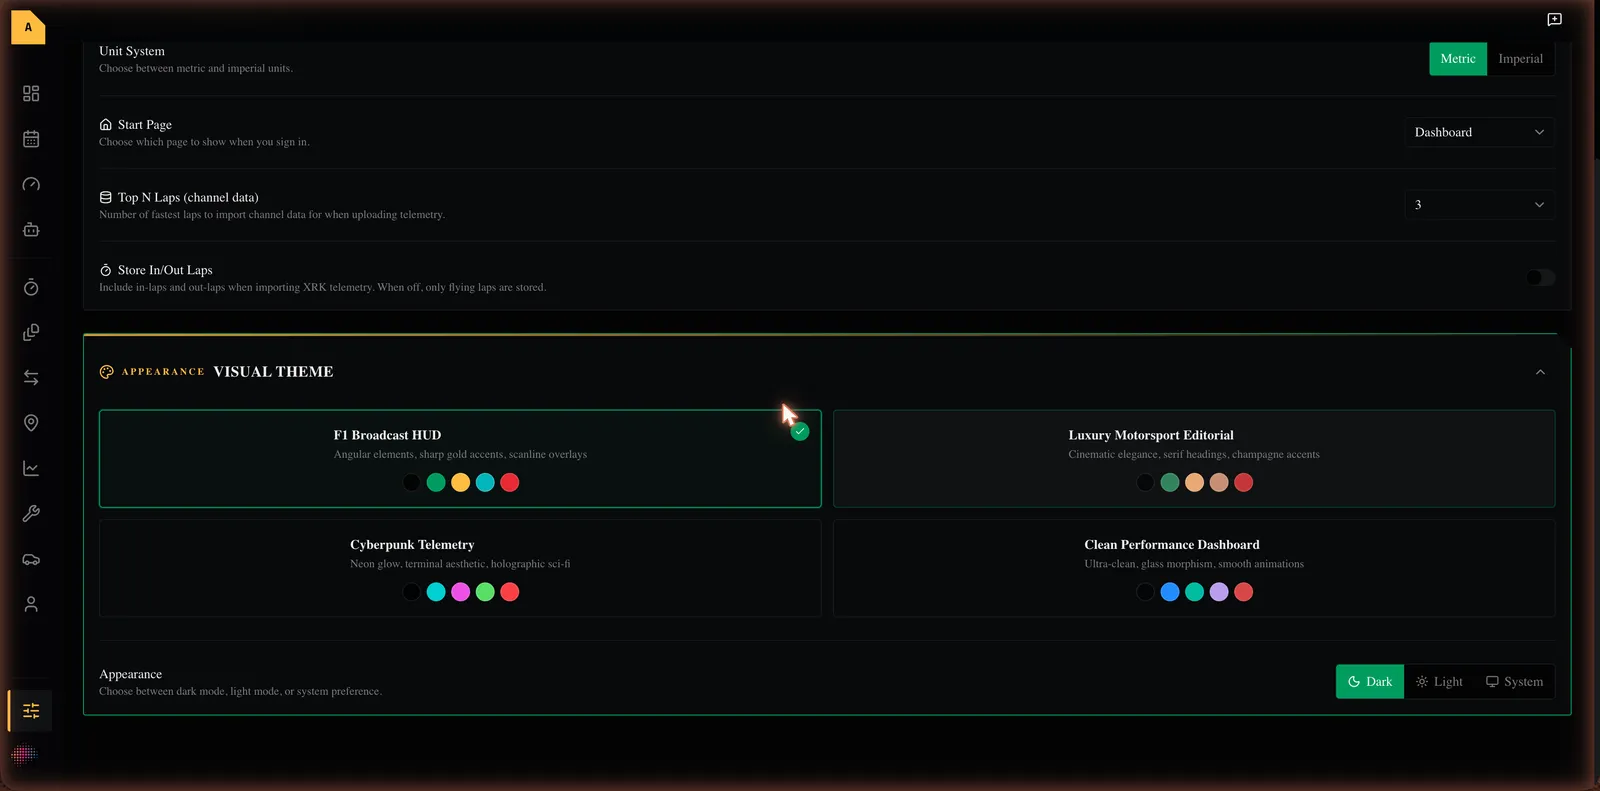Image resolution: width=1600 pixels, height=791 pixels.
Task: Click the yellow A logo icon
Action: coord(28,27)
